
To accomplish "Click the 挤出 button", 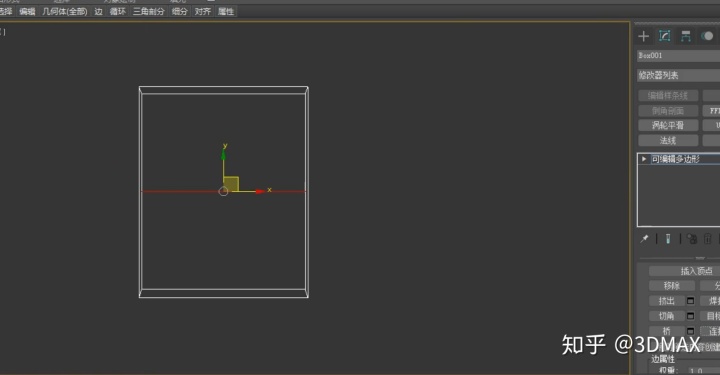I will tap(666, 301).
